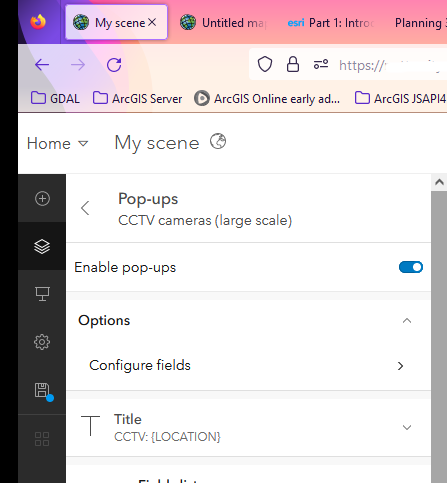
Task: Click the shield tracking protection icon
Action: (x=265, y=64)
